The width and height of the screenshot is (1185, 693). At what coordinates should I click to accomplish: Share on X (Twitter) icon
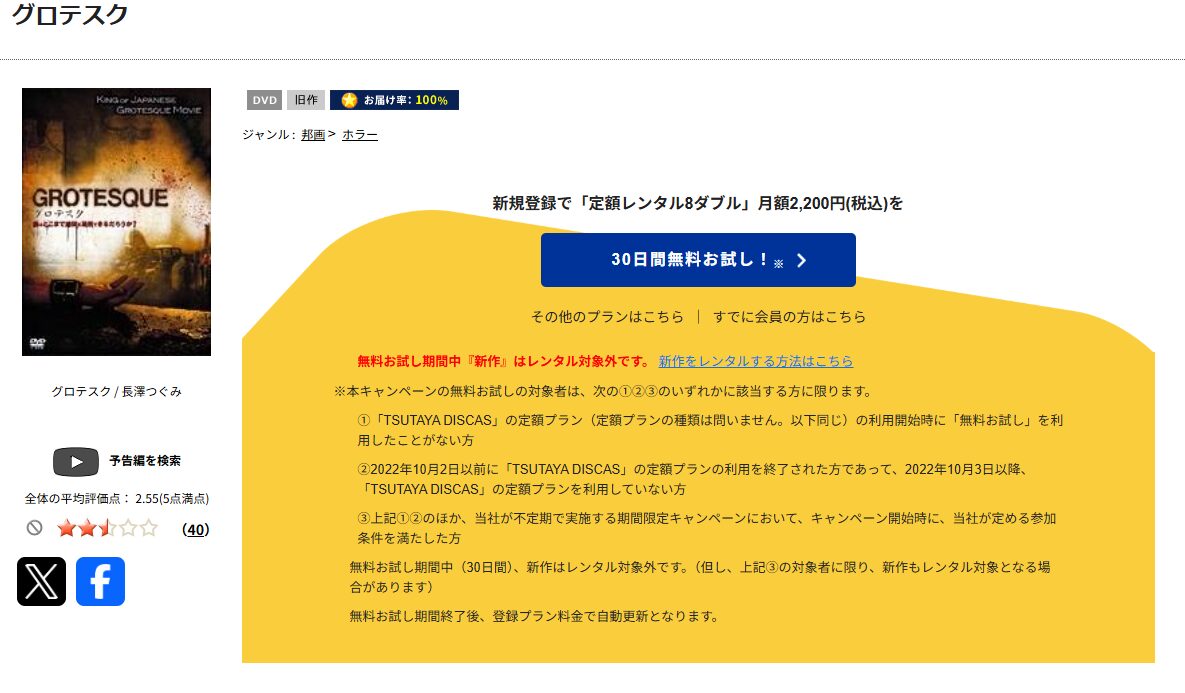[42, 581]
